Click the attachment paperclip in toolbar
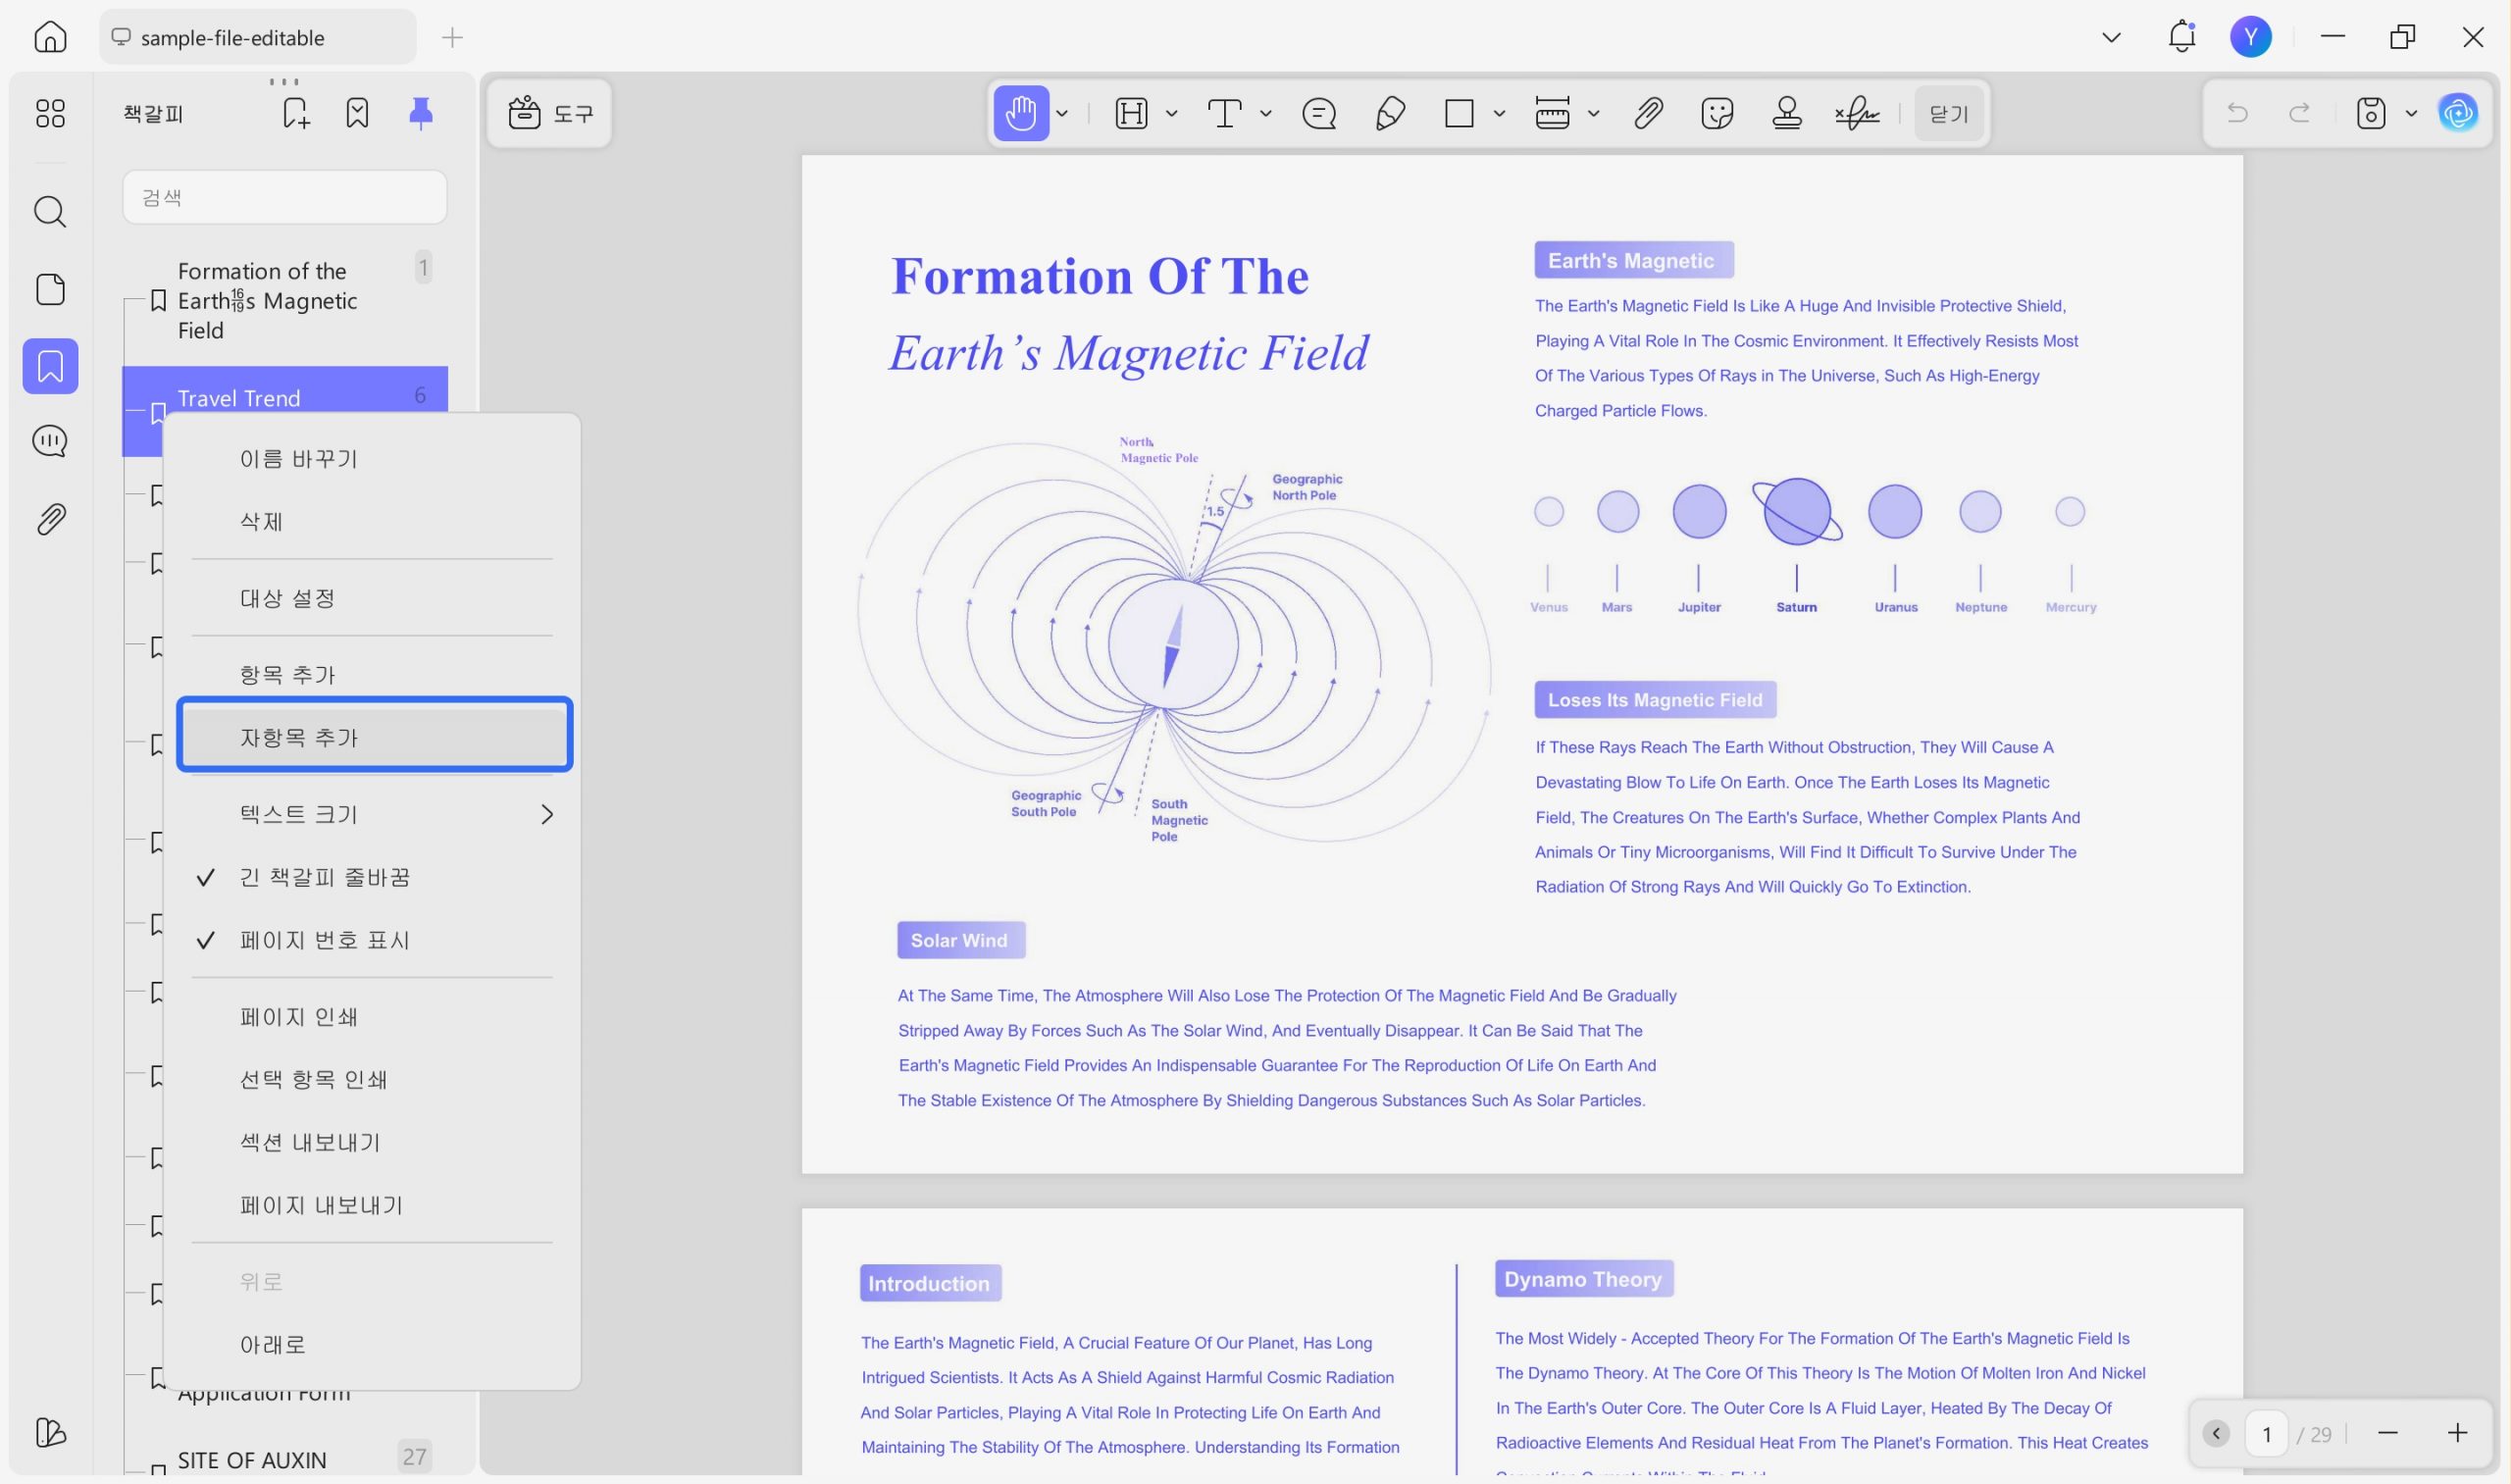The image size is (2511, 1484). tap(1648, 113)
